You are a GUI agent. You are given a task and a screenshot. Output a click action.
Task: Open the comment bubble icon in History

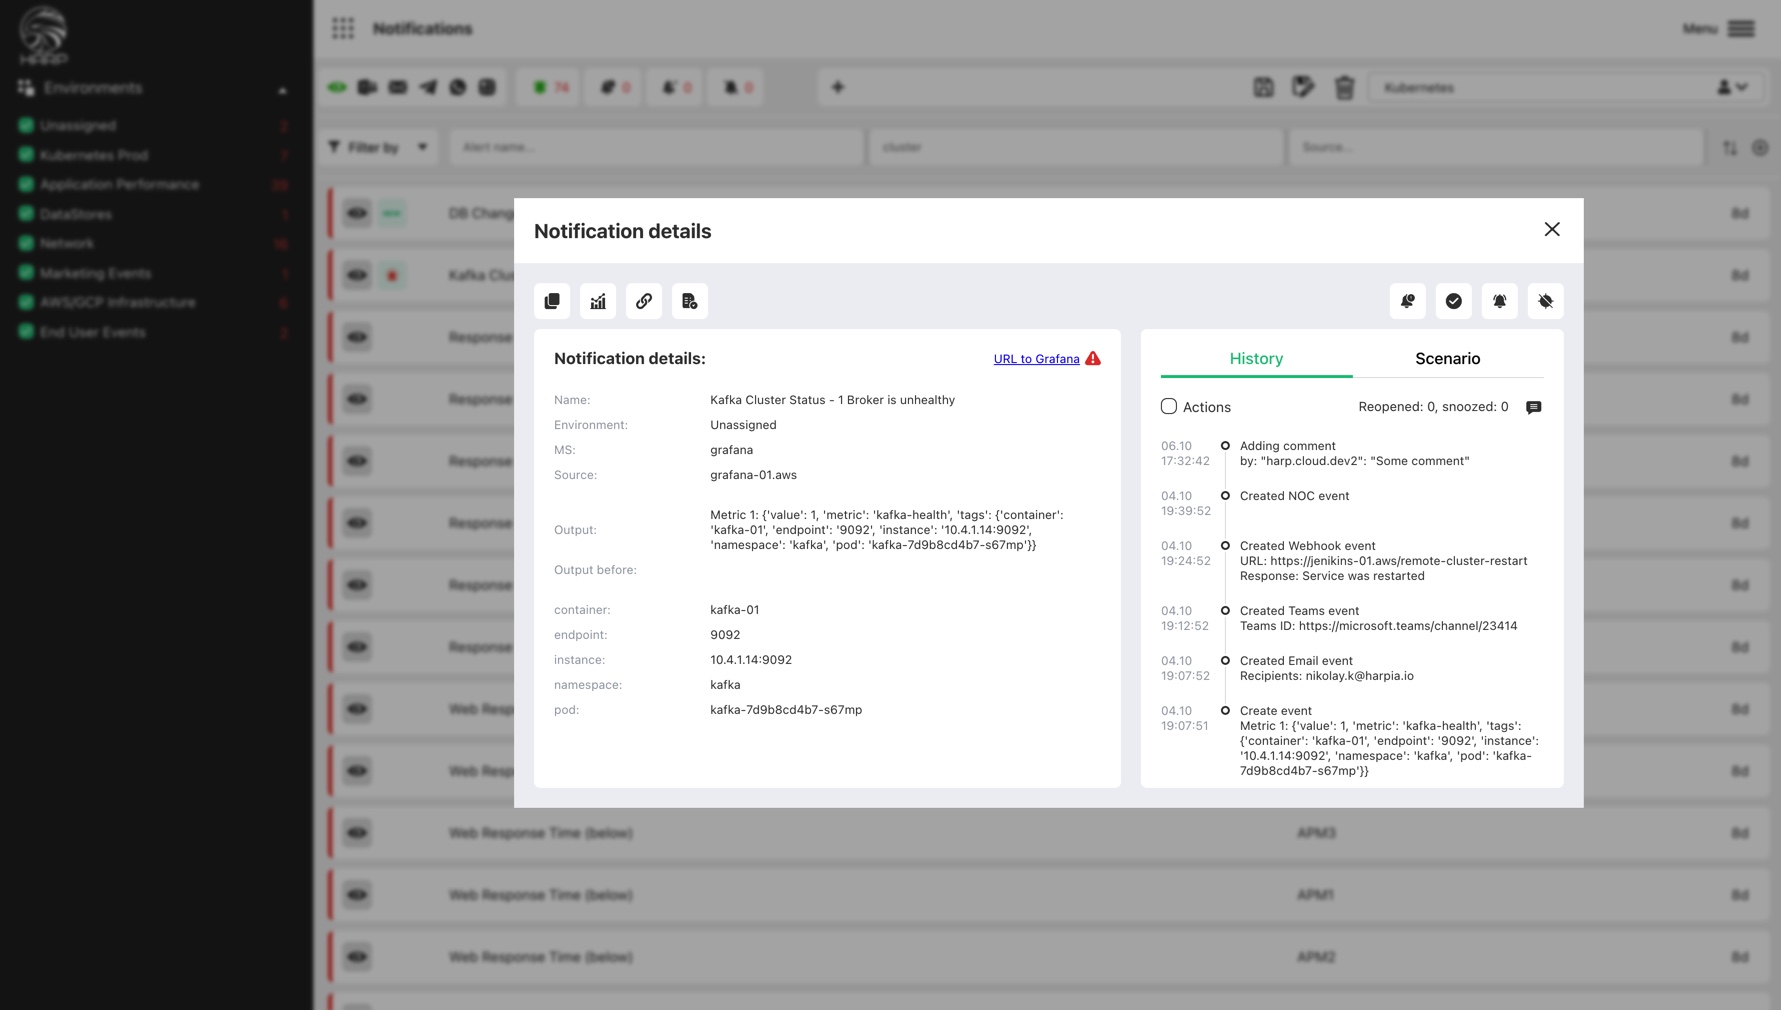1534,407
